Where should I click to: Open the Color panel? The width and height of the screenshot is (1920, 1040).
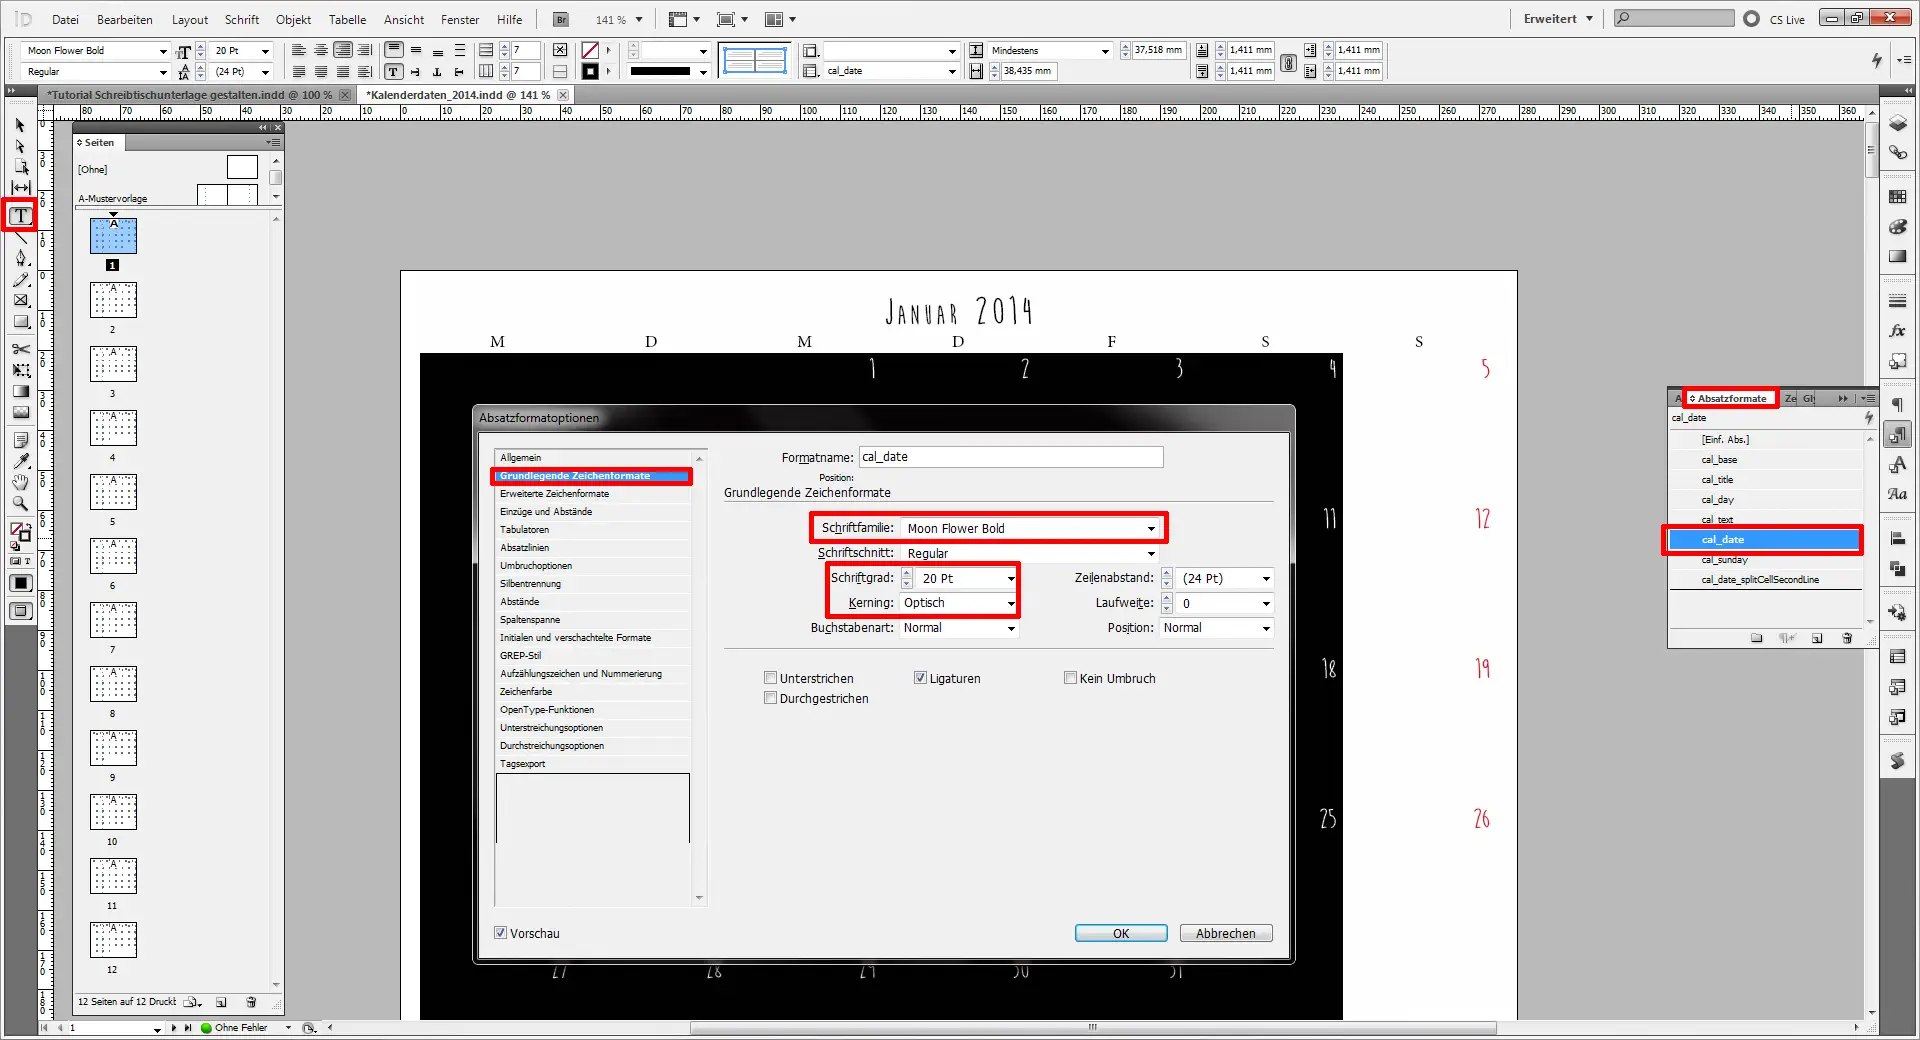click(1898, 228)
